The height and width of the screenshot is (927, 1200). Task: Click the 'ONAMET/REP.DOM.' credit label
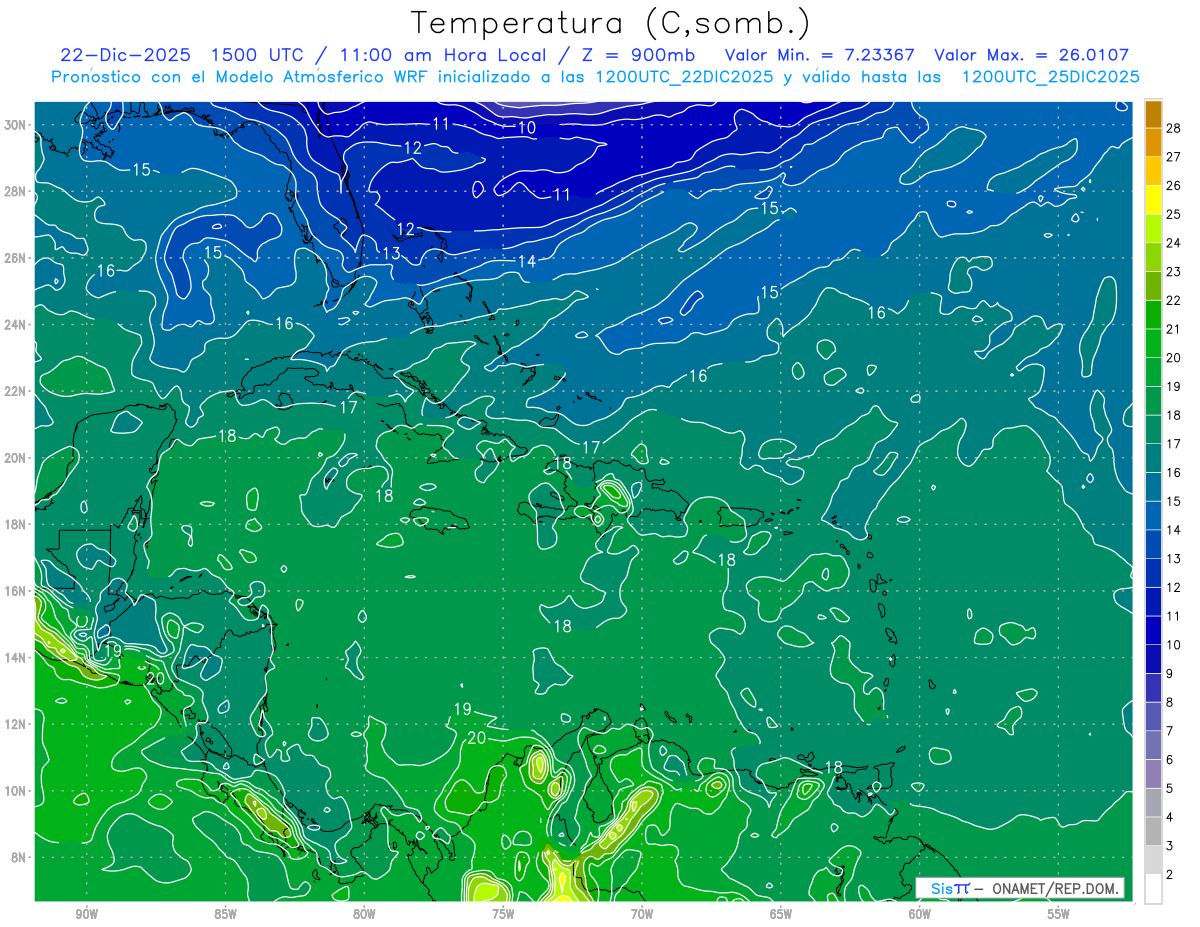point(1056,888)
